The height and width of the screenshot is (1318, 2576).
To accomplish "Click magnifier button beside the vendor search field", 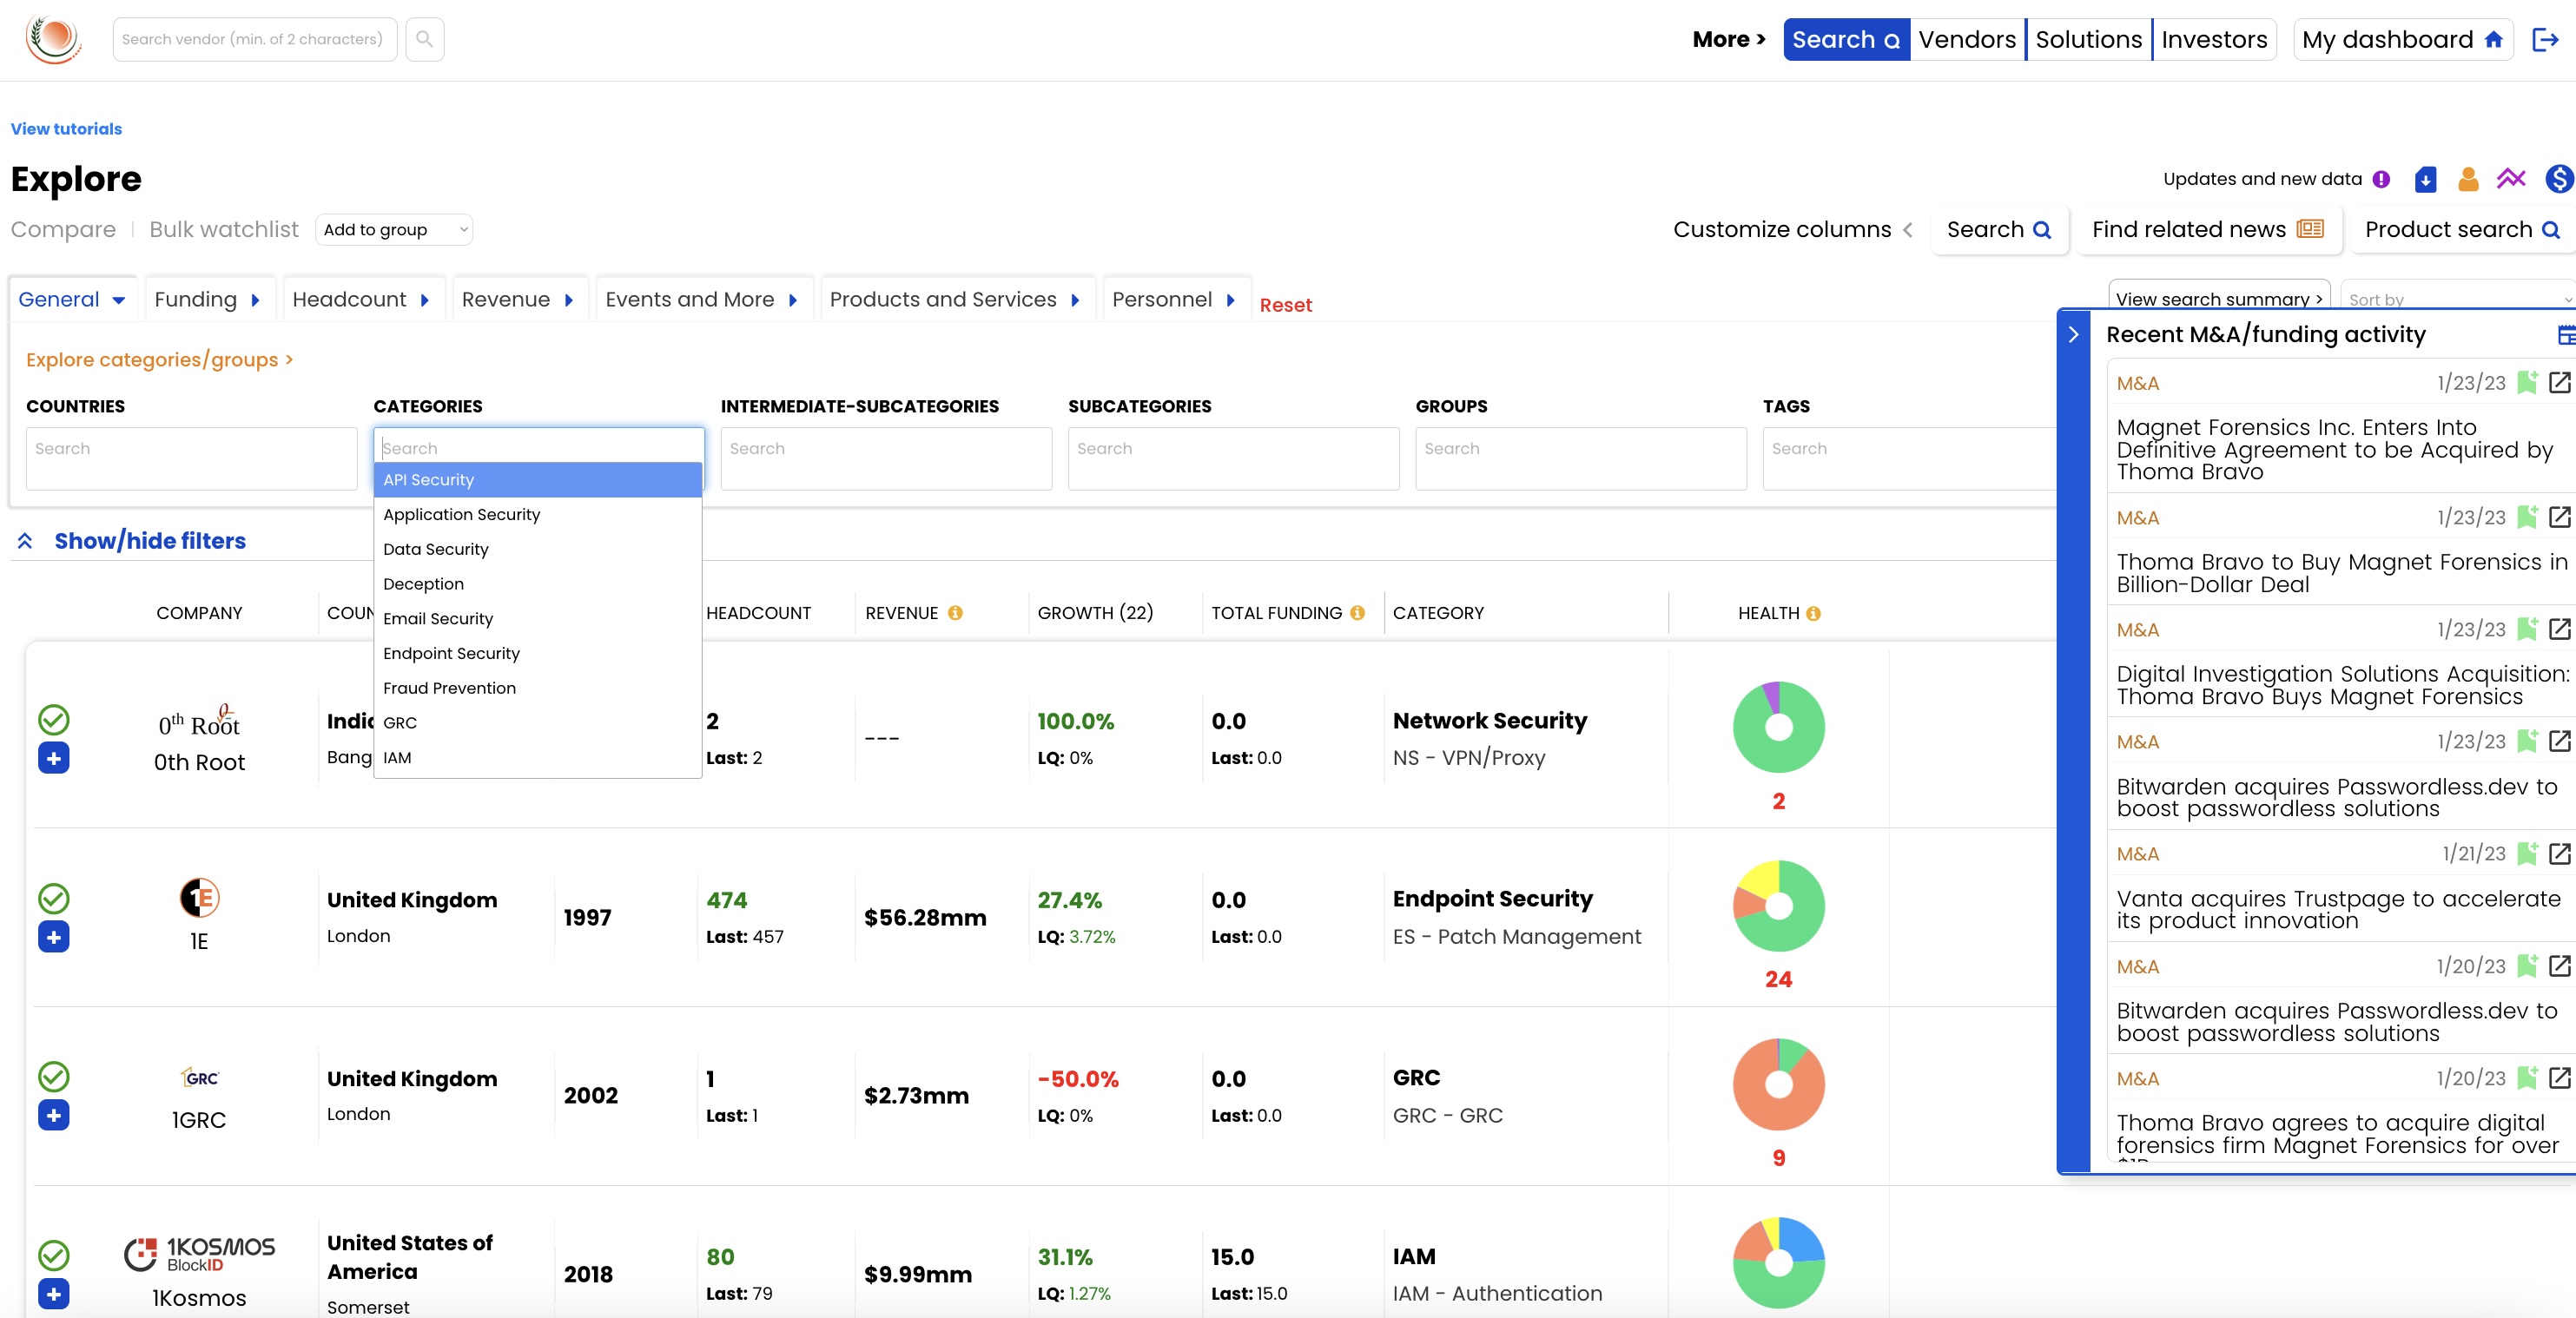I will coord(425,39).
